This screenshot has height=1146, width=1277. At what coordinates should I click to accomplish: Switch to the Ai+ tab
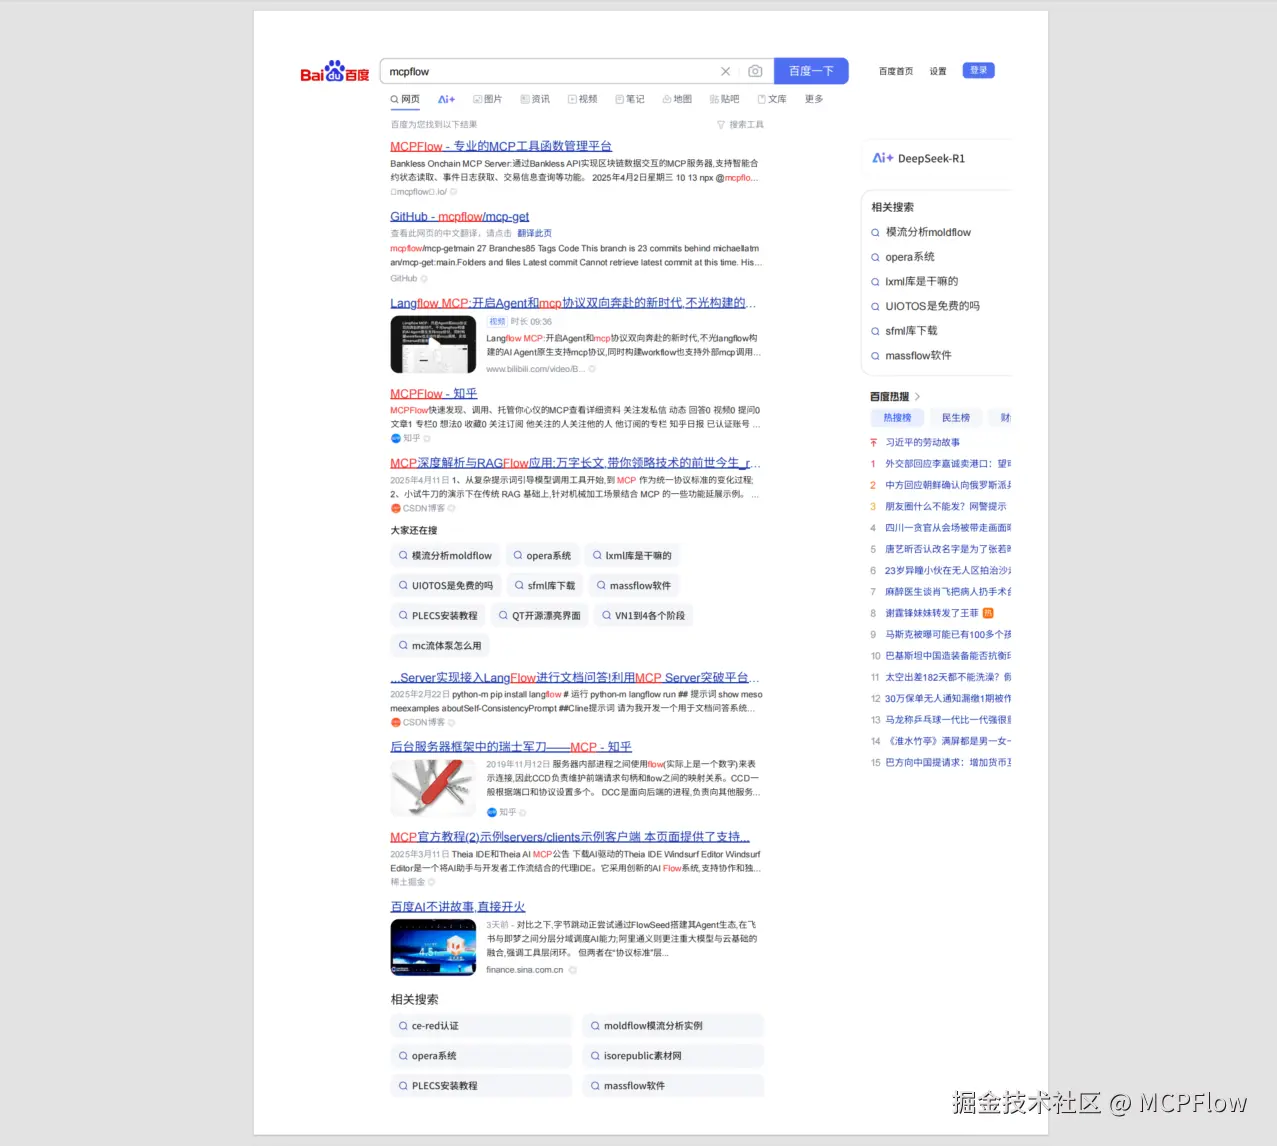click(x=446, y=99)
